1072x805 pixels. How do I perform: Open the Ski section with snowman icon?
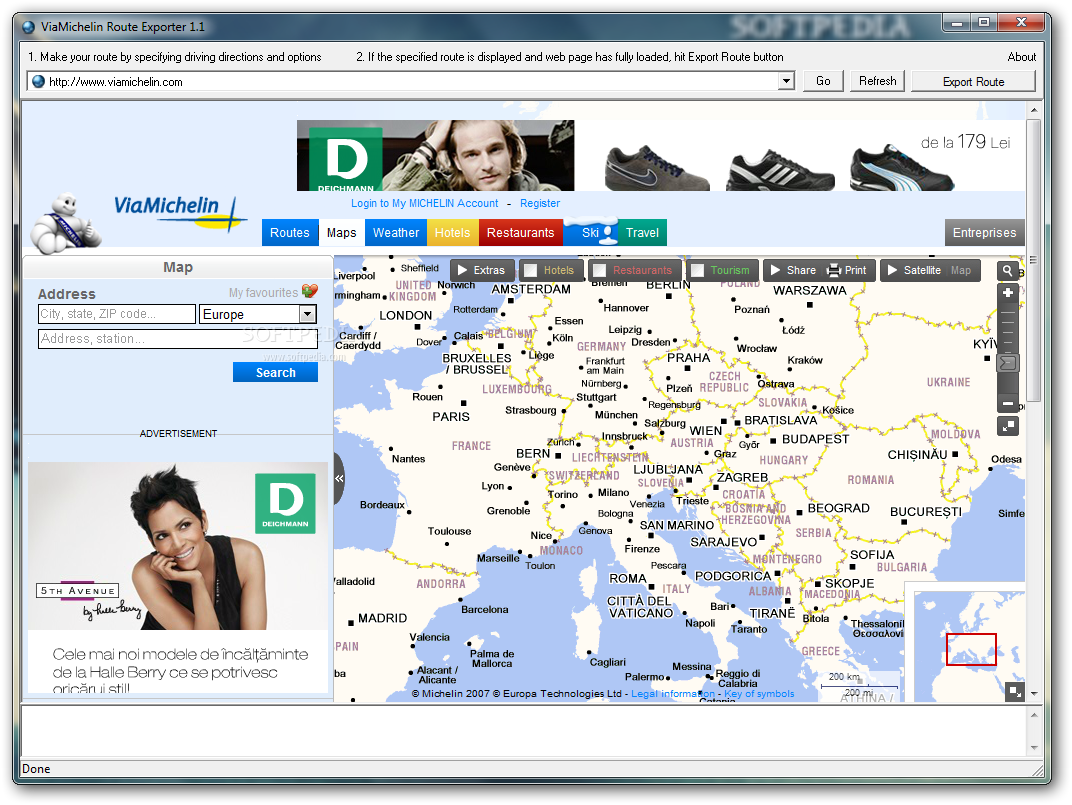(x=591, y=233)
